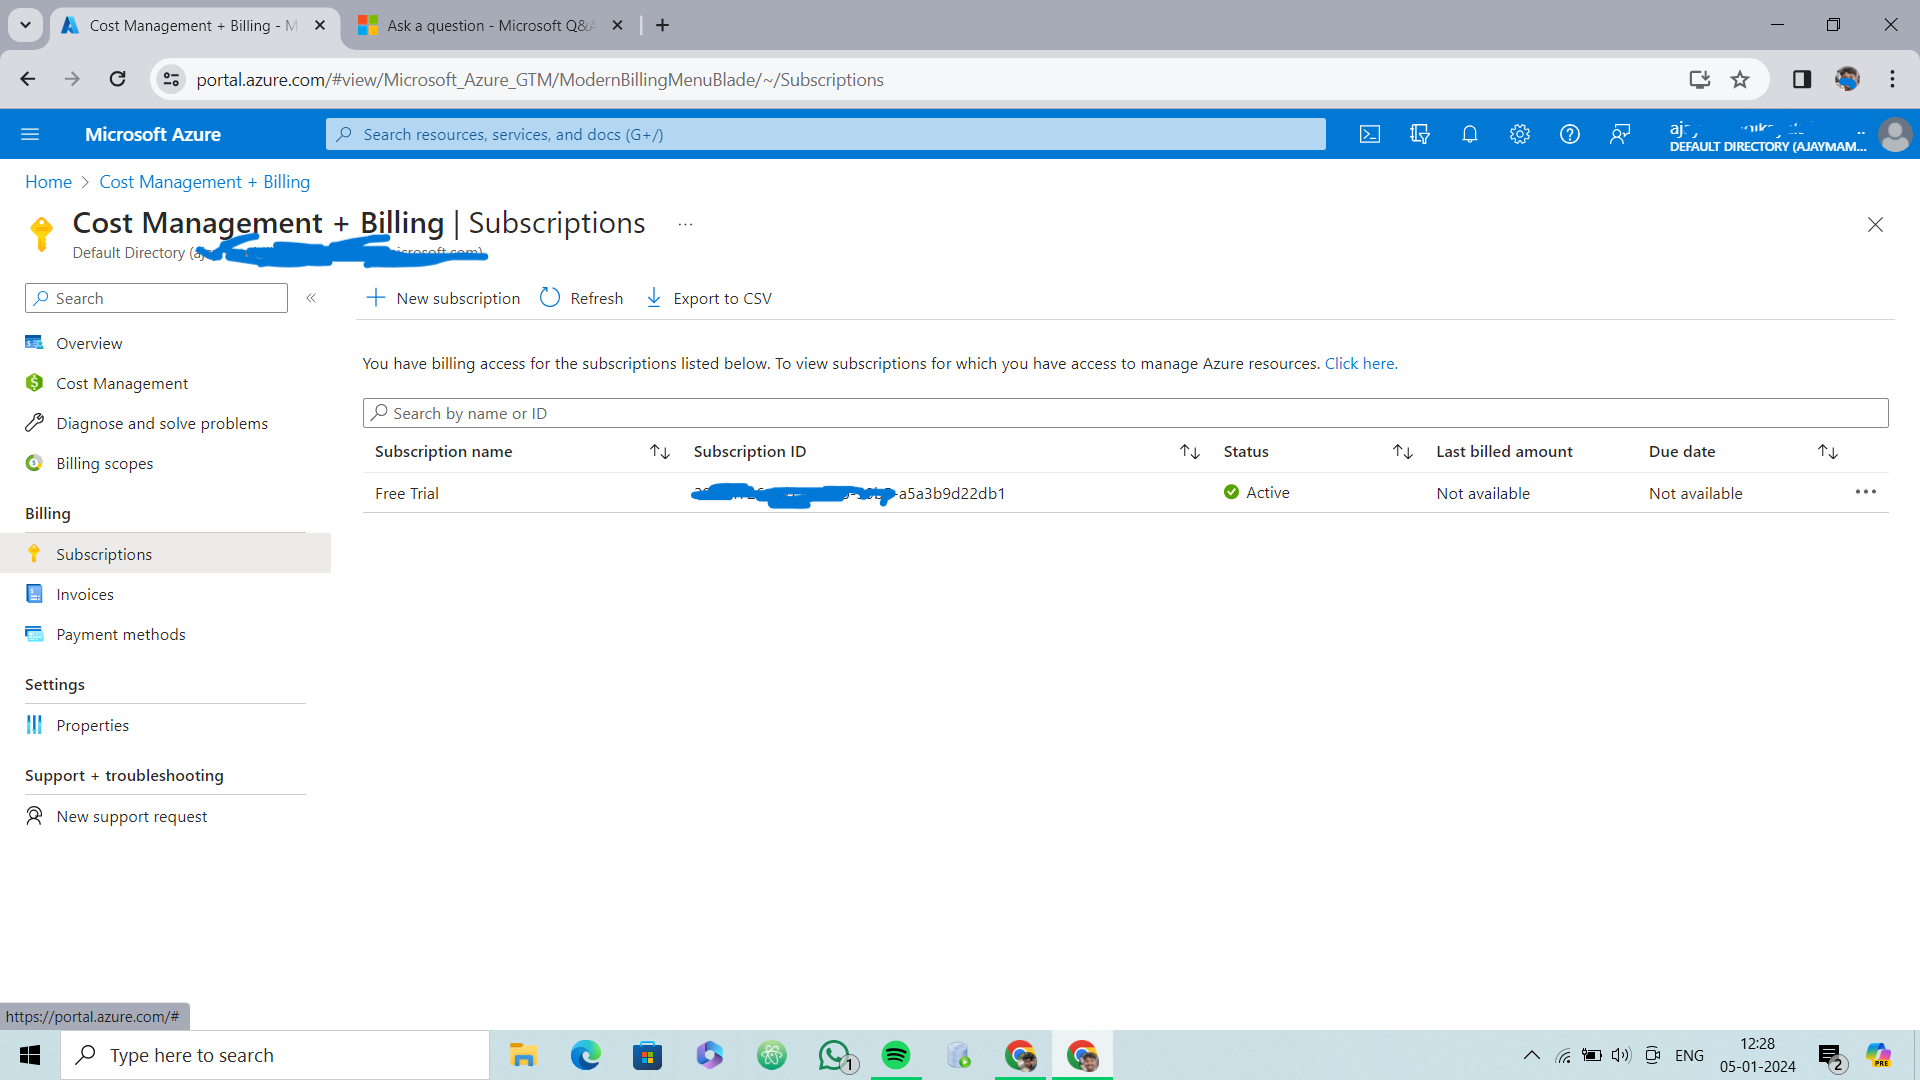Open Billing scopes
This screenshot has height=1080, width=1920.
(104, 463)
